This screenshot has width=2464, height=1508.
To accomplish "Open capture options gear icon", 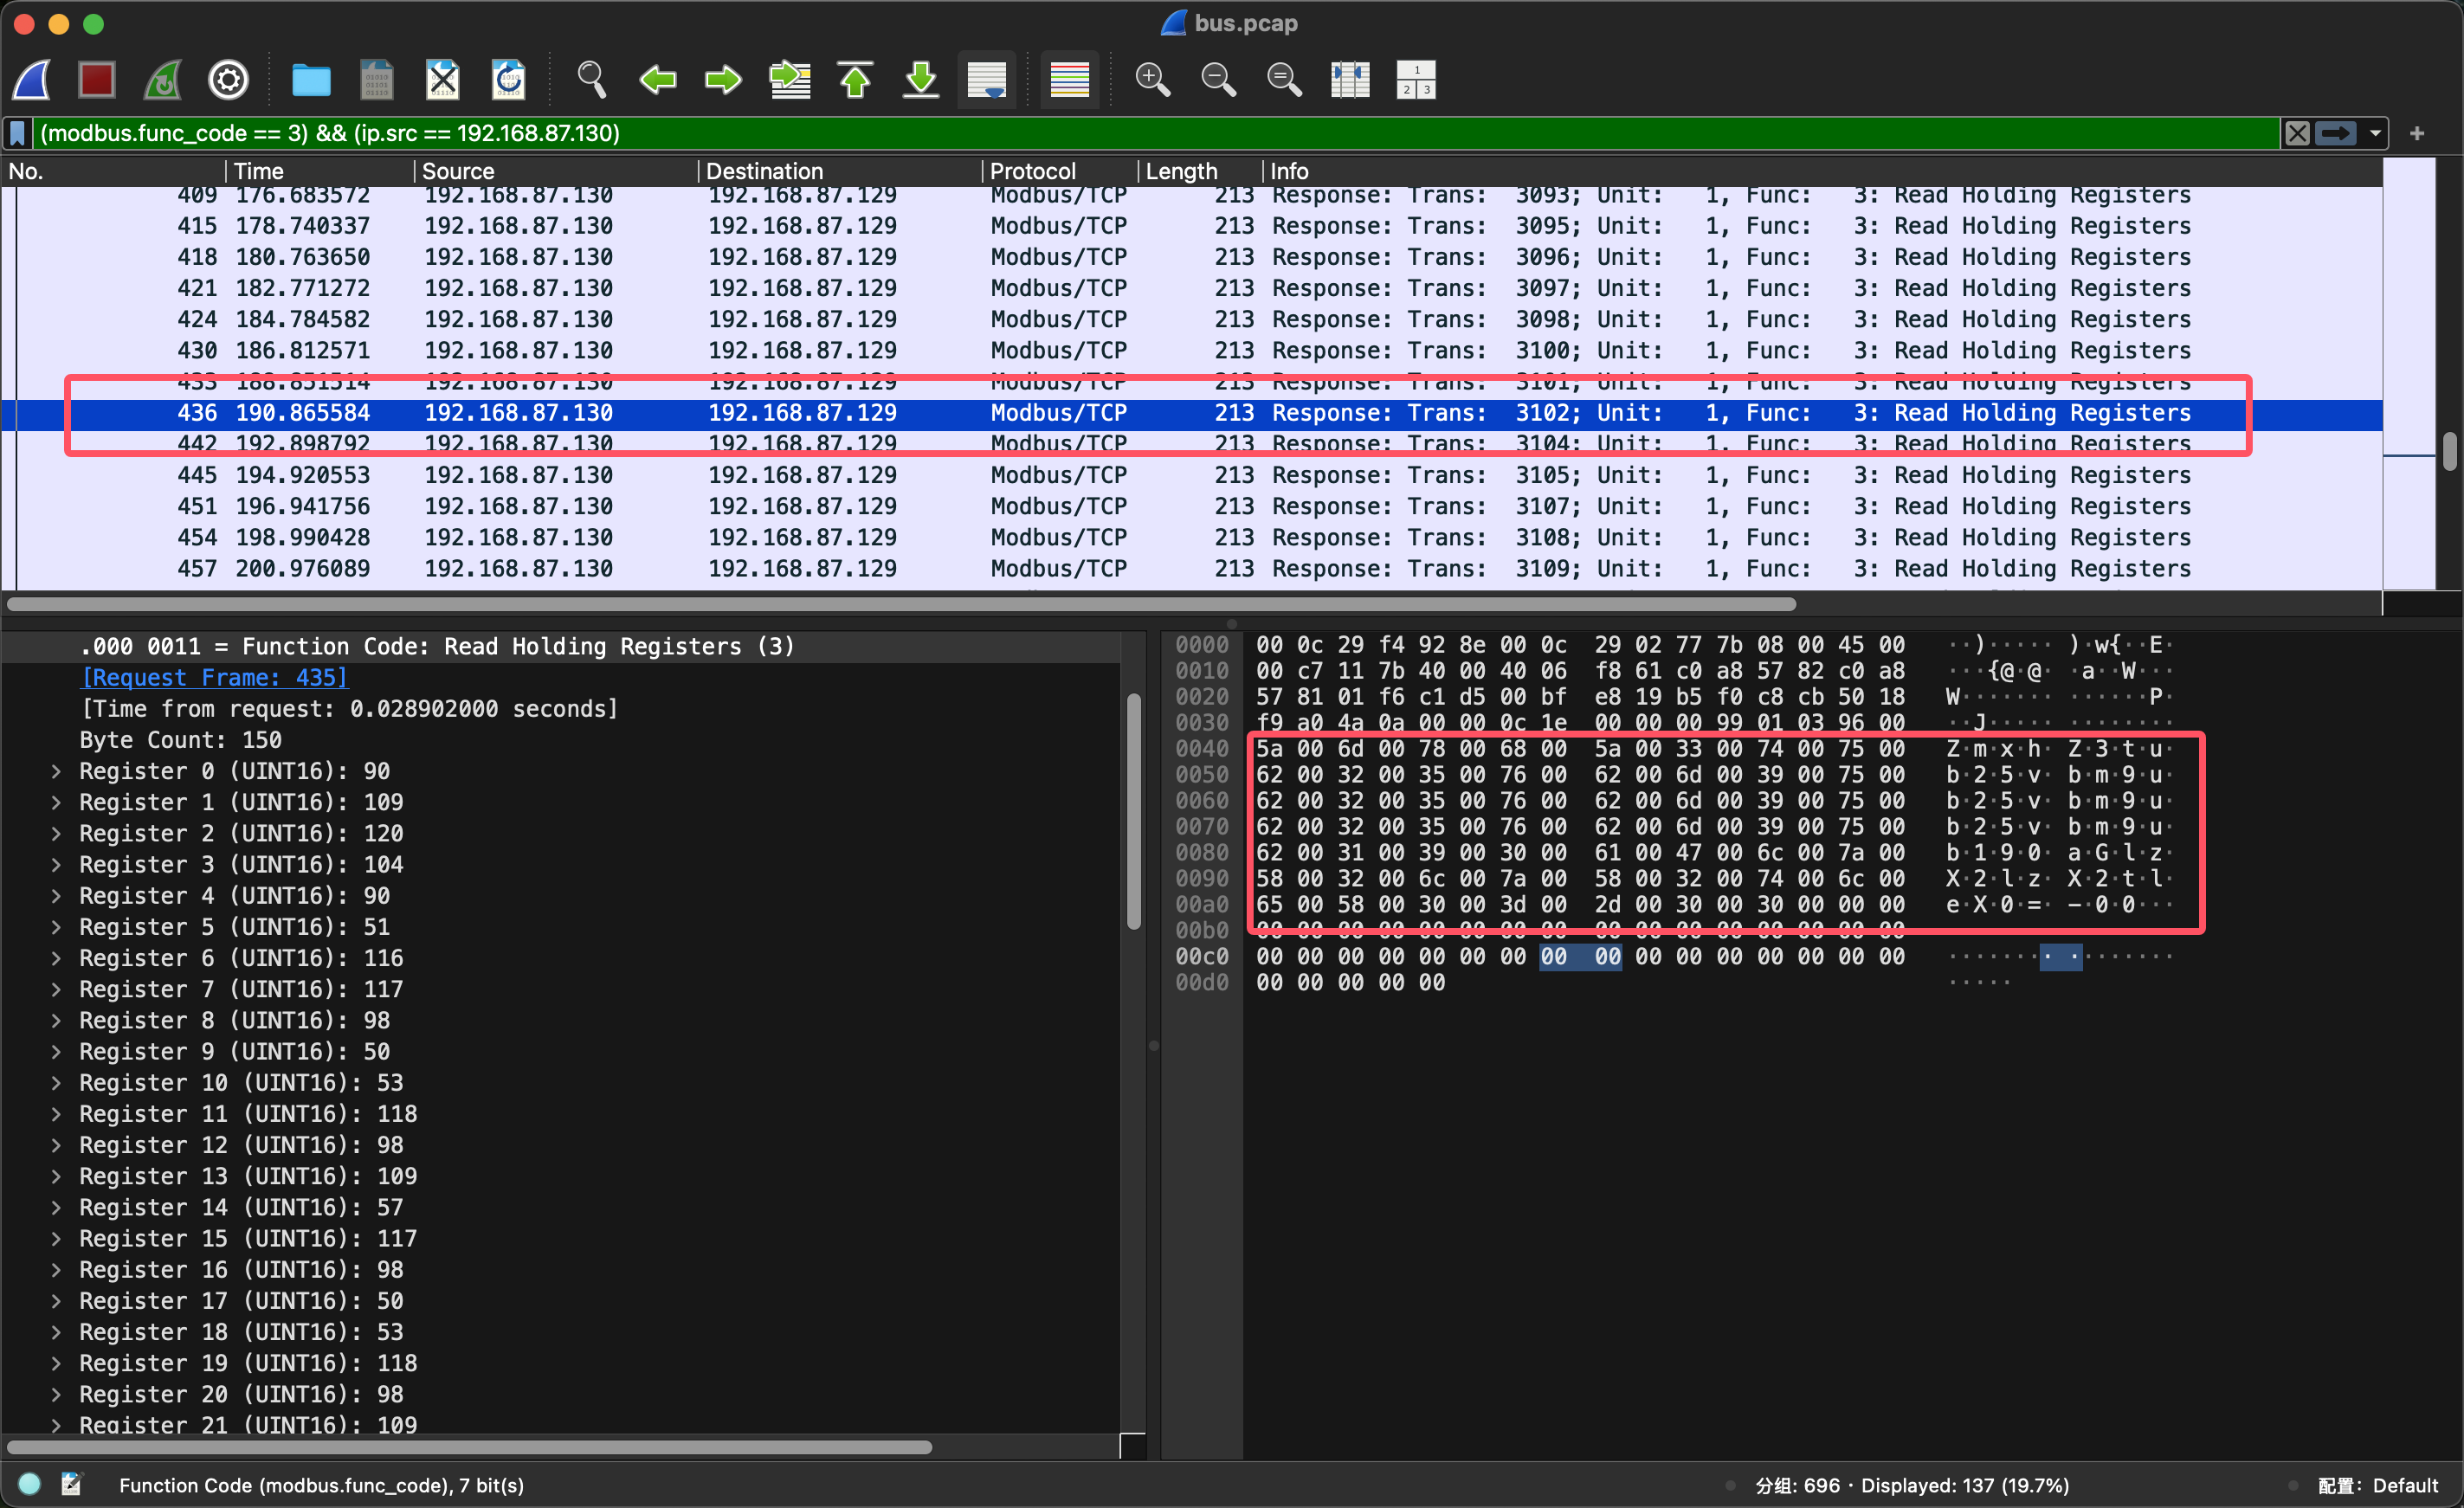I will click(228, 80).
